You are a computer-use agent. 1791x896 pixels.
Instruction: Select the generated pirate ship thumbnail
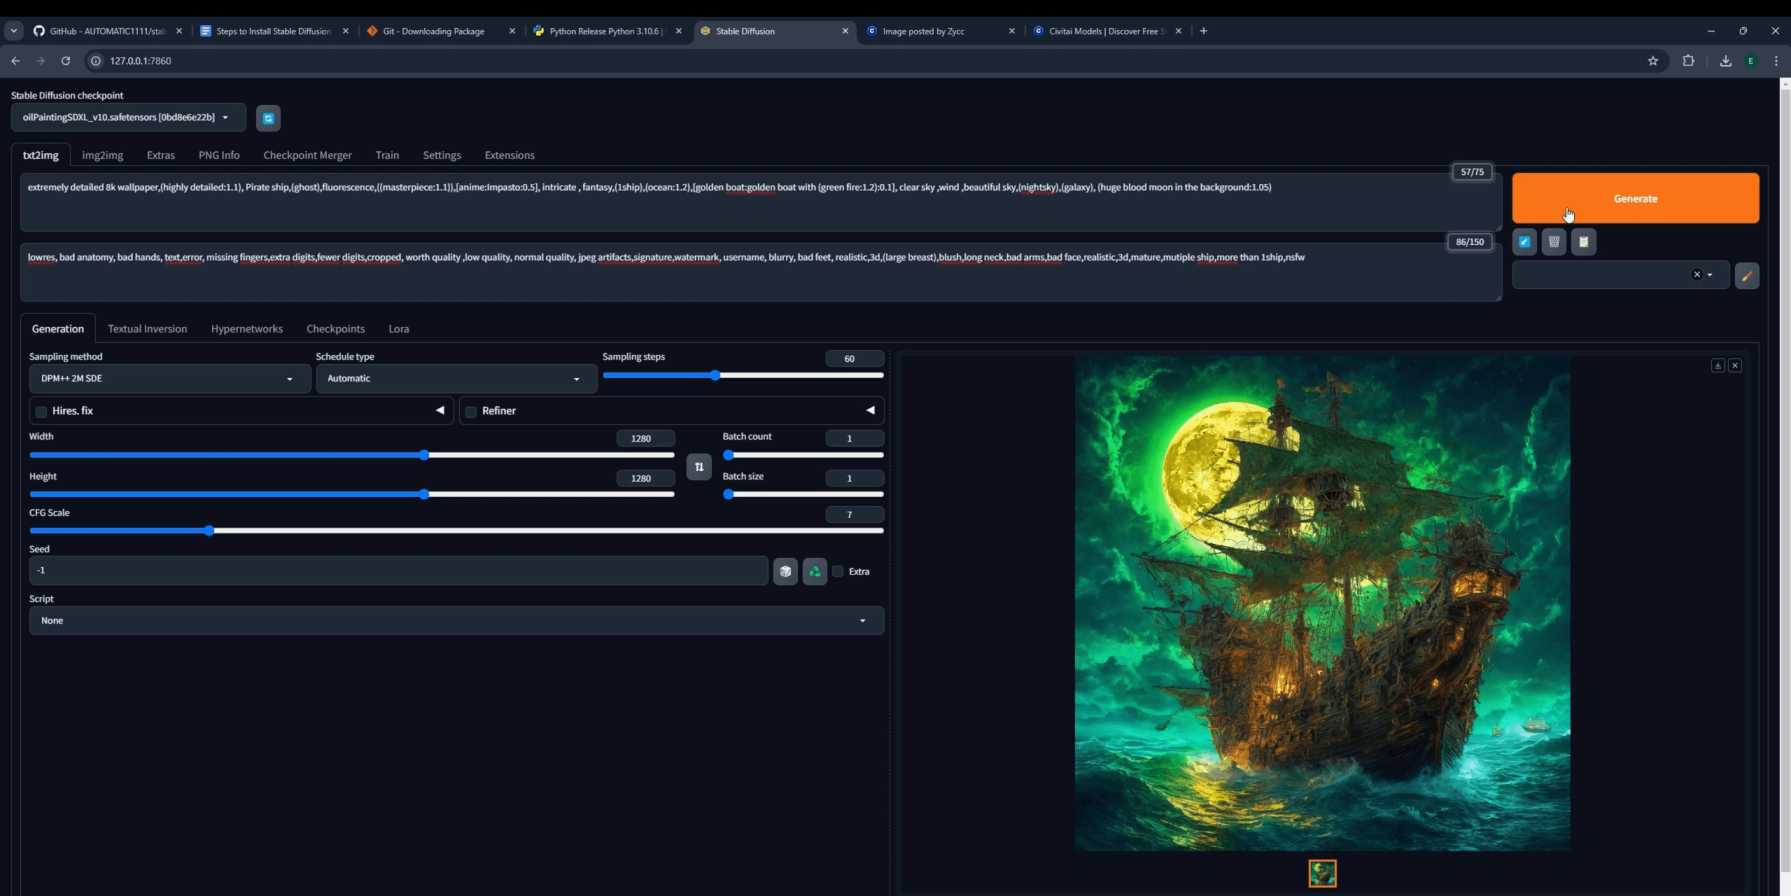1322,873
